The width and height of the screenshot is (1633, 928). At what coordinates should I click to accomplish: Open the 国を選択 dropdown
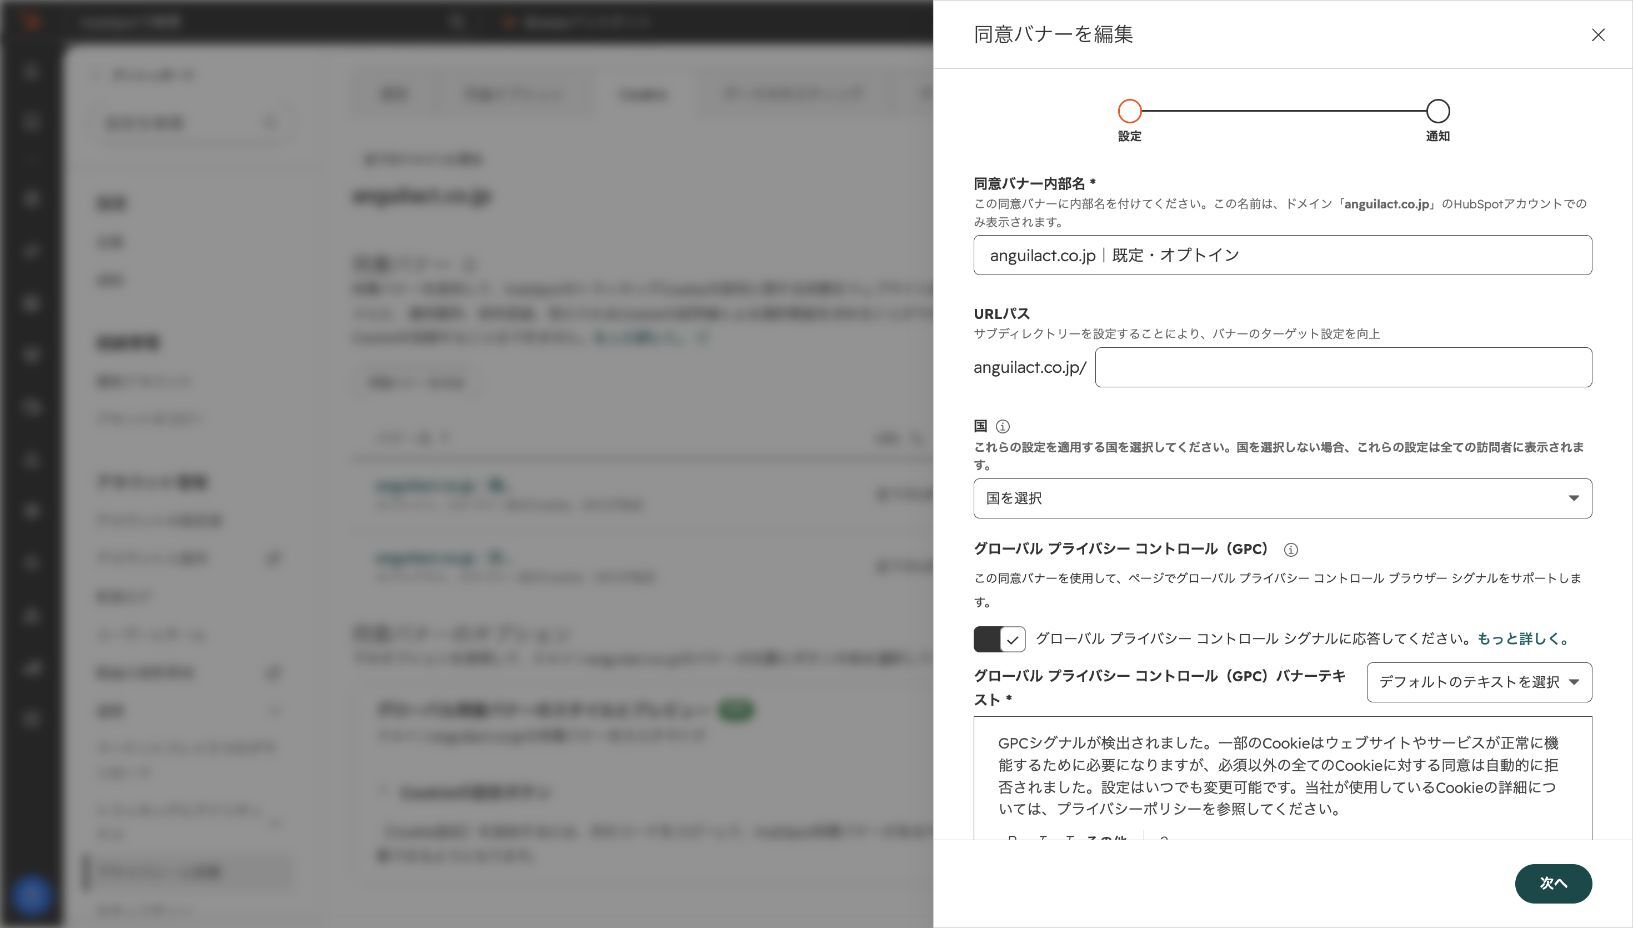[x=1283, y=498]
